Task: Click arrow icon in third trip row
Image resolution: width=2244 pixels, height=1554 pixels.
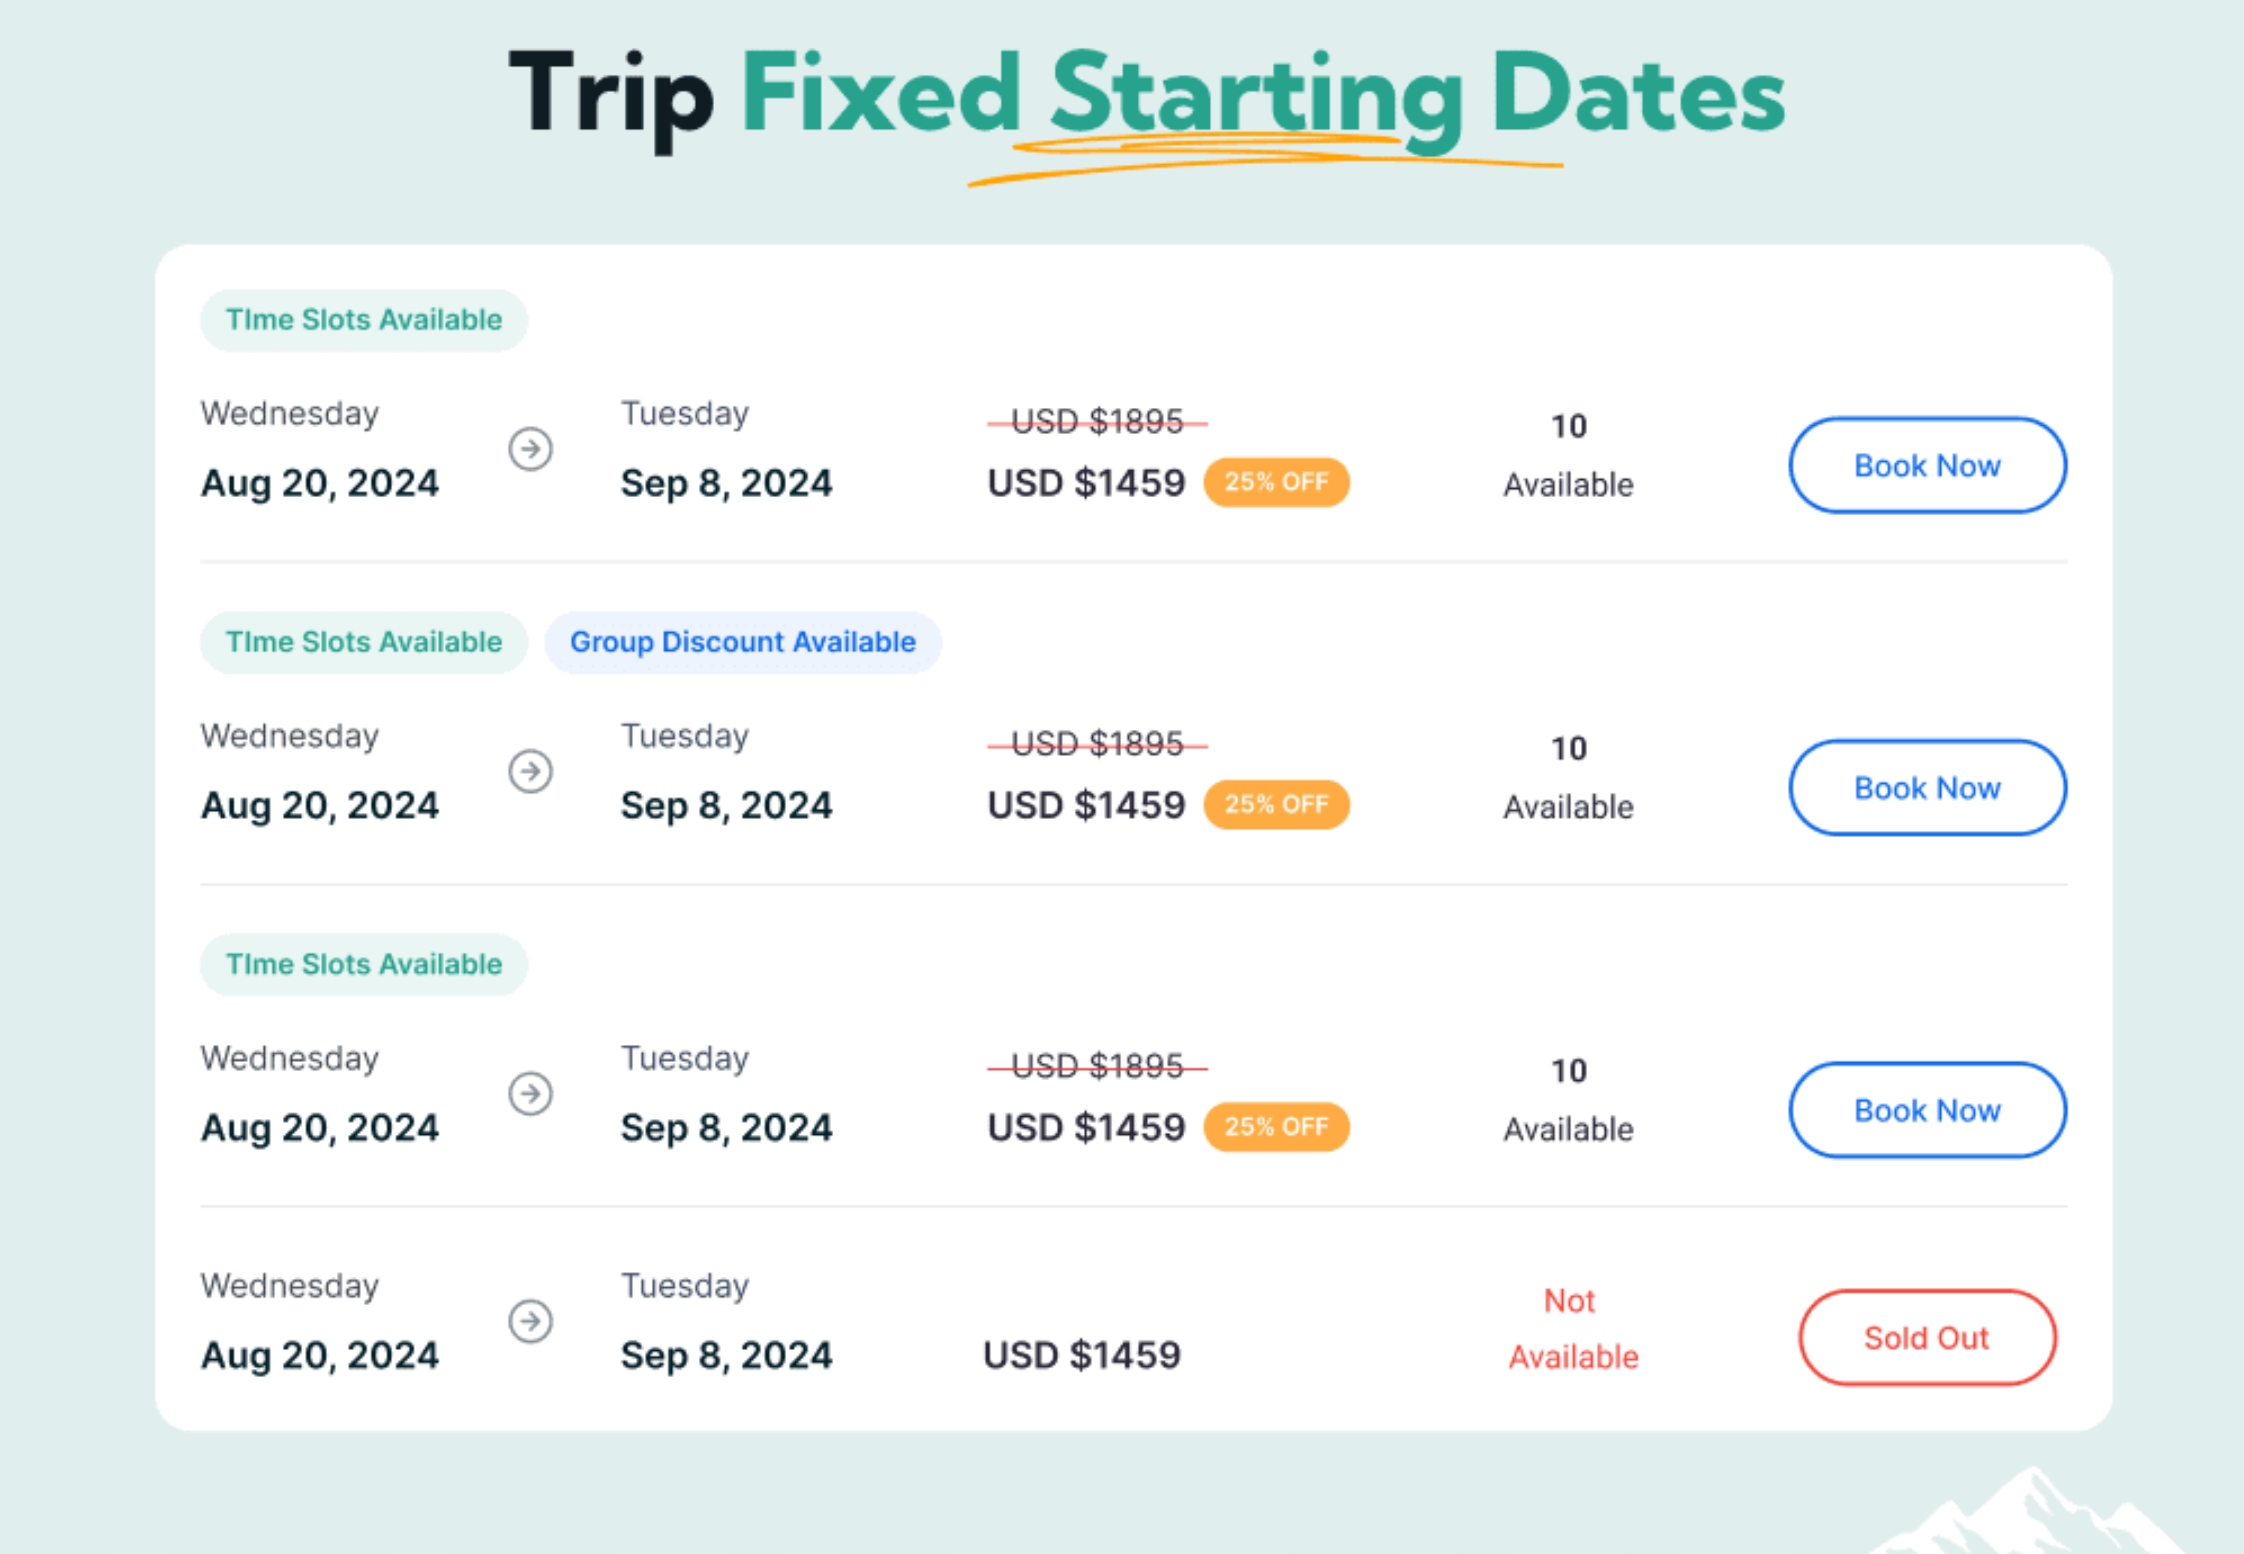Action: coord(530,1093)
